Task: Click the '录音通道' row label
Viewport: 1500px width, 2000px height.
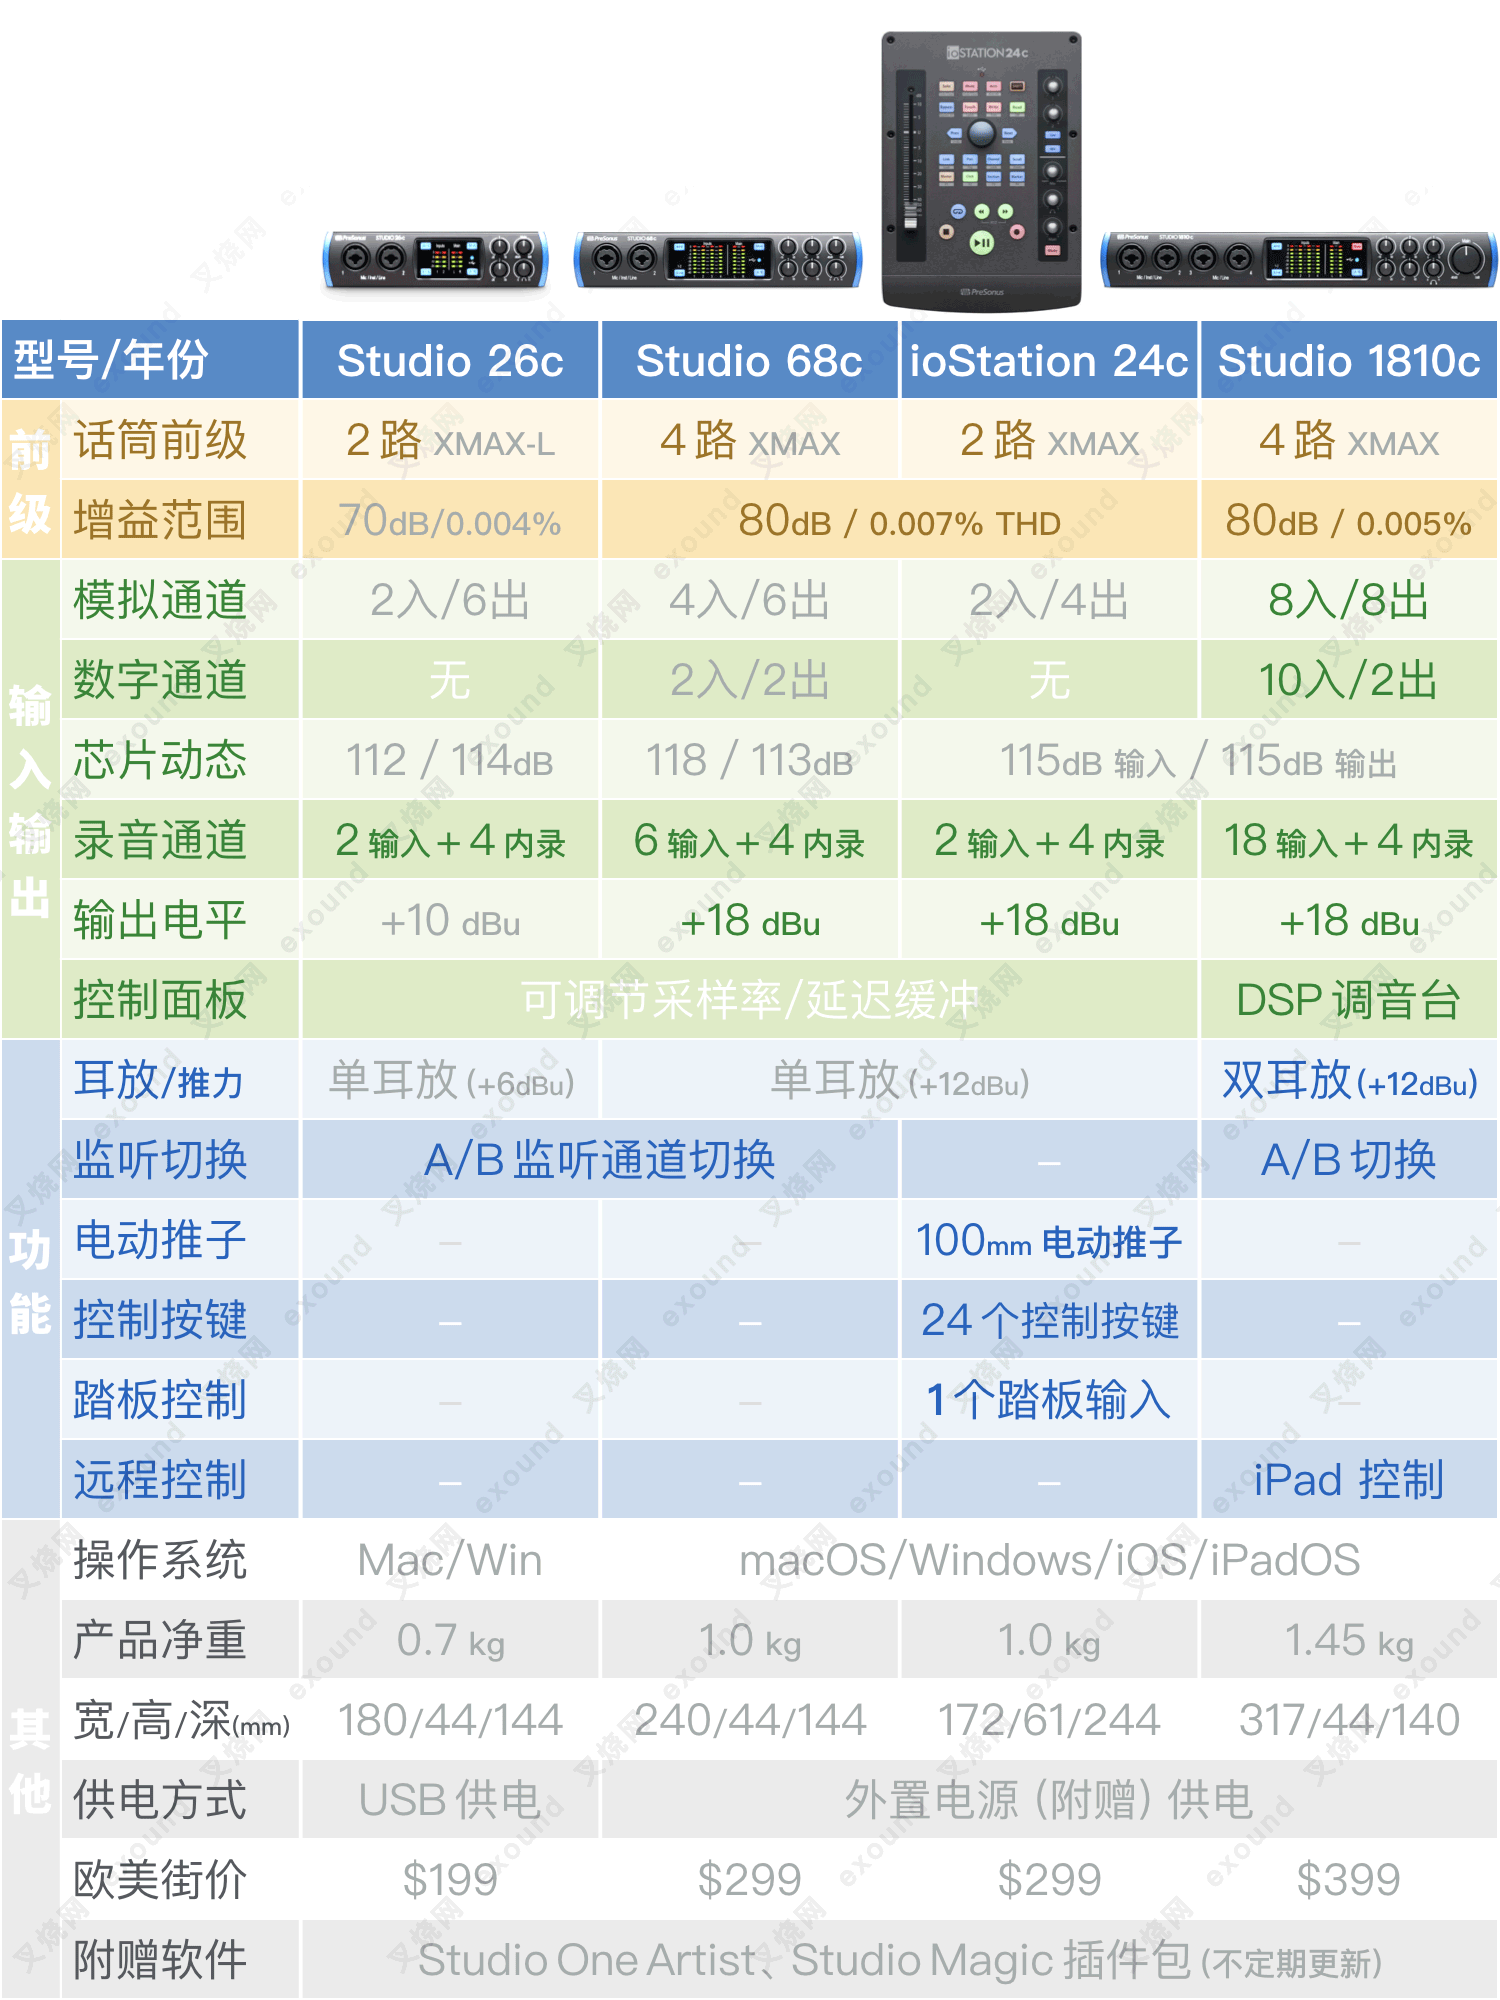Action: 180,840
